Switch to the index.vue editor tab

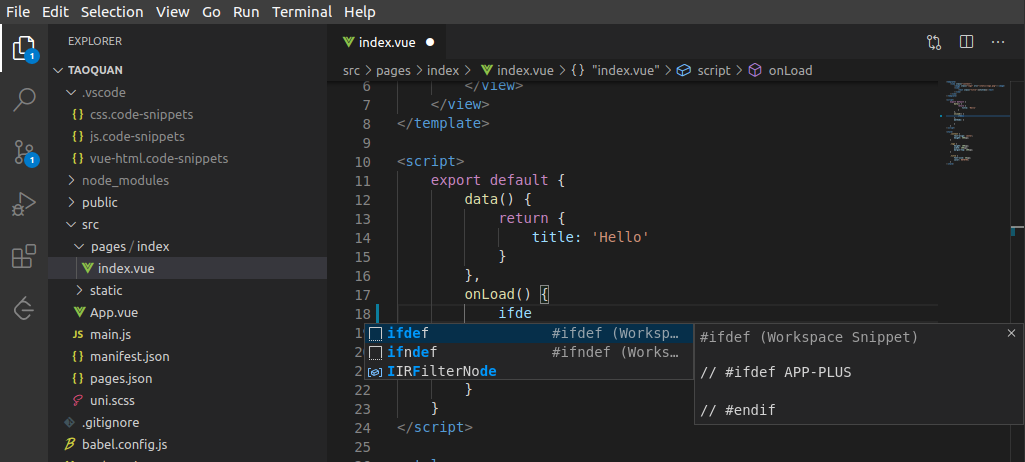[x=387, y=42]
